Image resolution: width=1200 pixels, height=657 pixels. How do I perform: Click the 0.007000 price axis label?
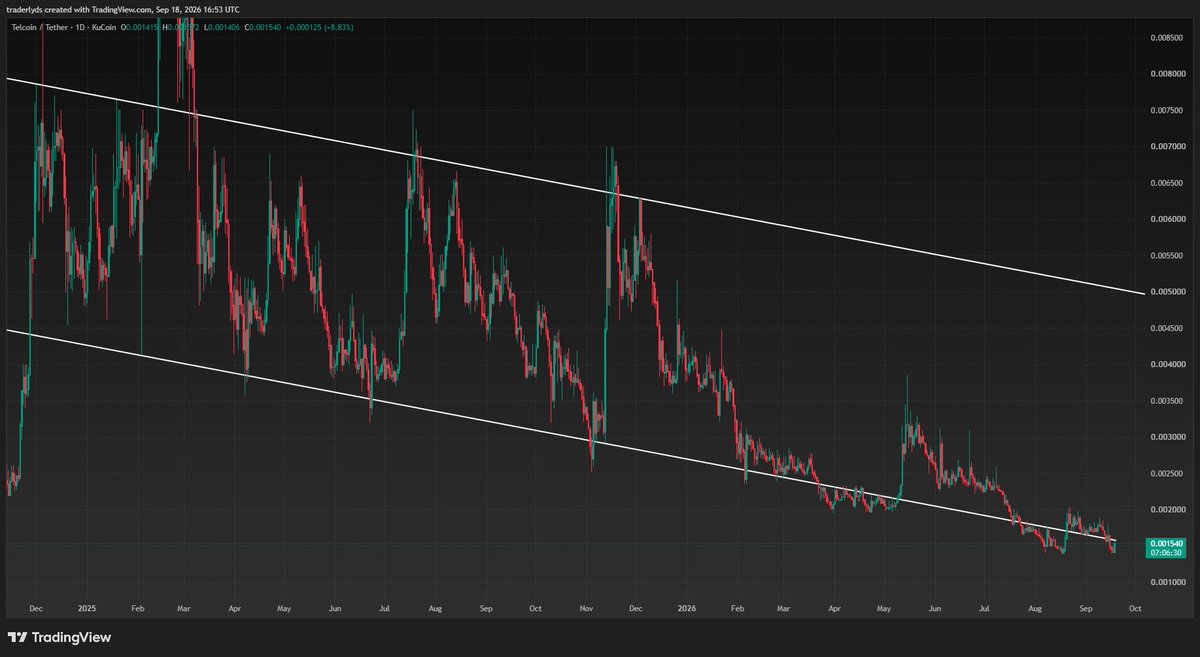1168,147
